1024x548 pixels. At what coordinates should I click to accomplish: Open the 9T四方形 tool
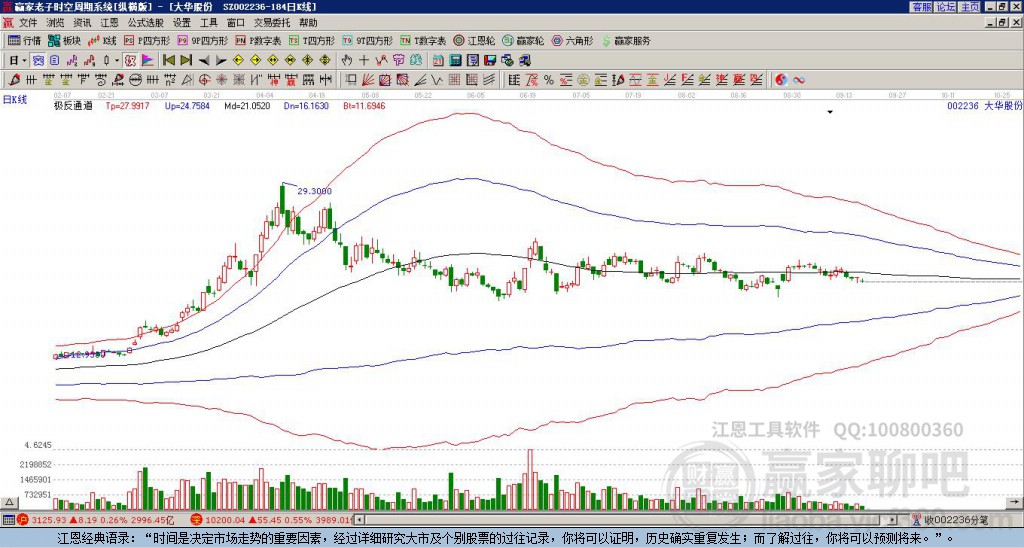tap(368, 40)
